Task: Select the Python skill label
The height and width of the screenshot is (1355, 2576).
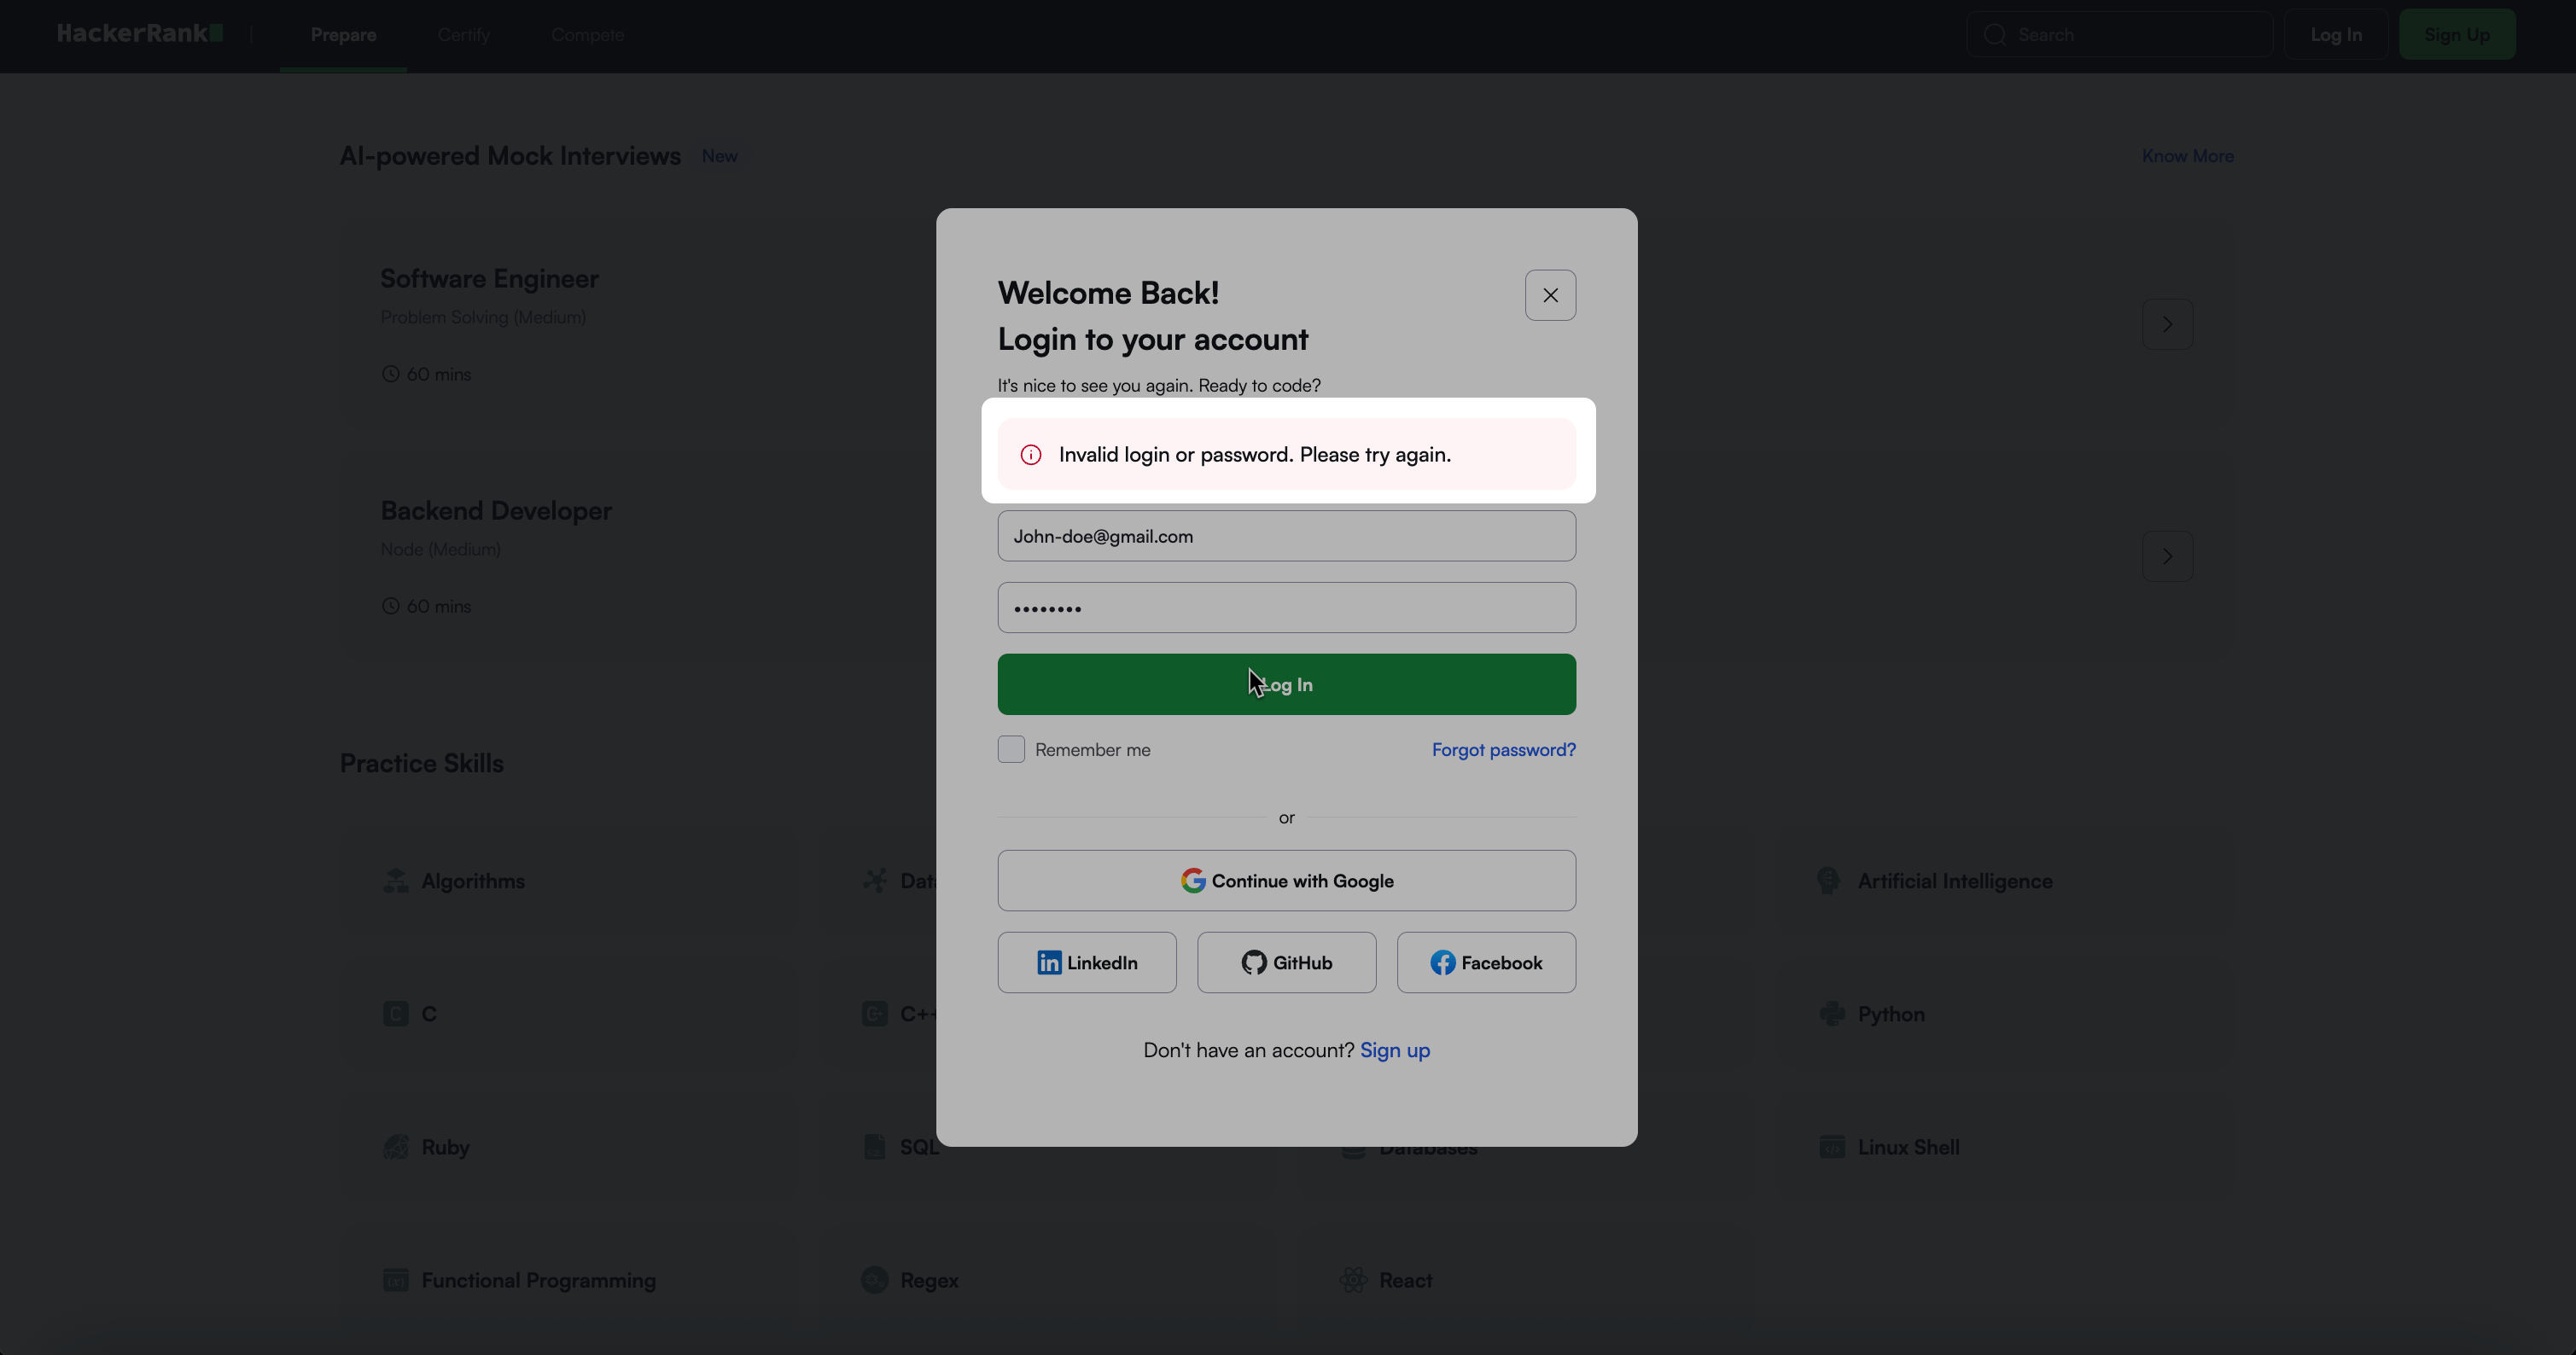Action: [x=1891, y=1014]
